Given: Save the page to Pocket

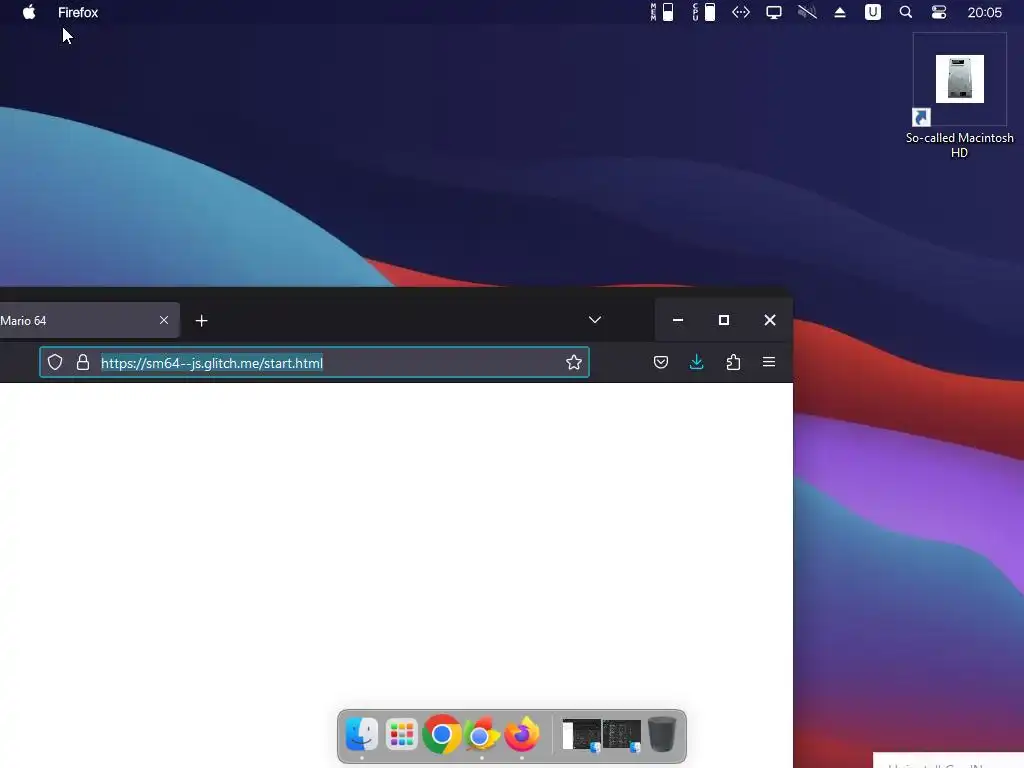Looking at the screenshot, I should 661,362.
